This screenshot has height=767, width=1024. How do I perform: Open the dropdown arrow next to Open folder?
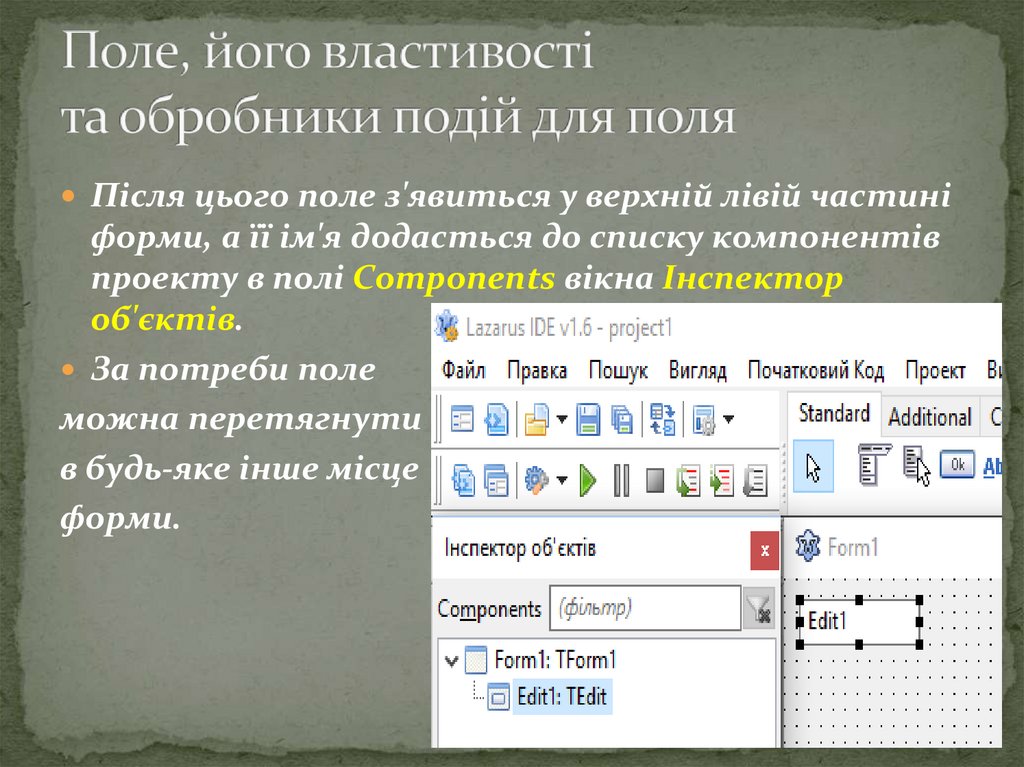(x=562, y=419)
